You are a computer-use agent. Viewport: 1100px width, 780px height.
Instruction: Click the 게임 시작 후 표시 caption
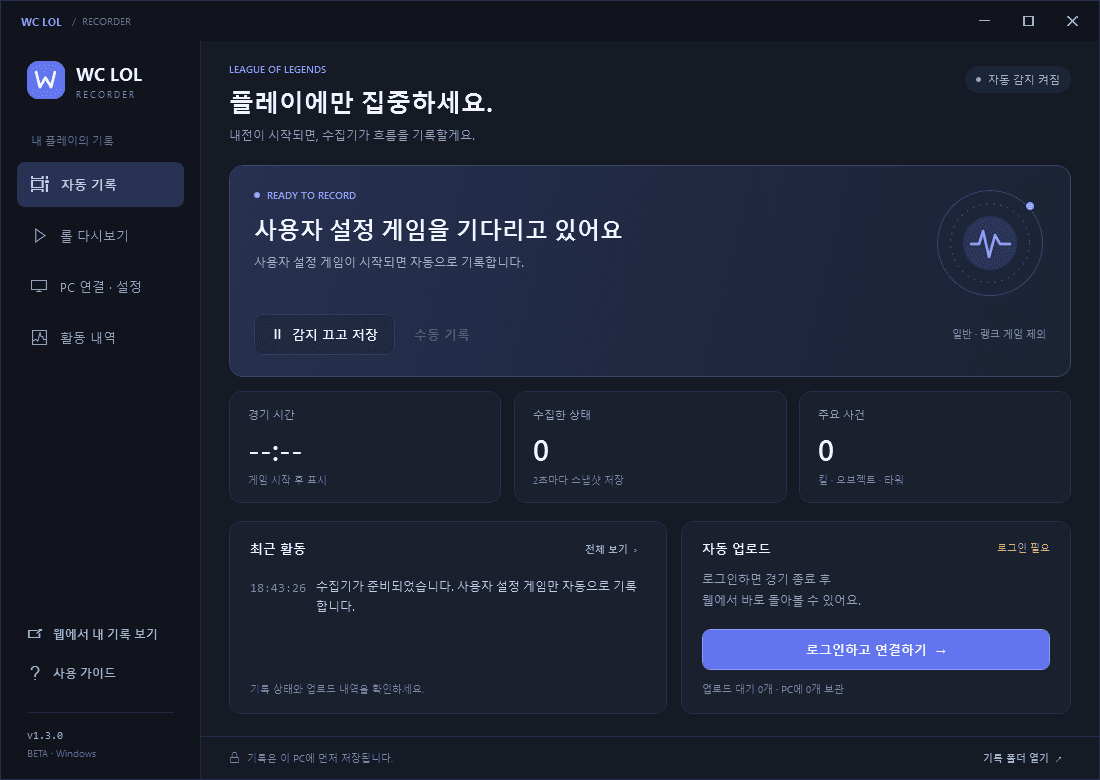tap(288, 480)
